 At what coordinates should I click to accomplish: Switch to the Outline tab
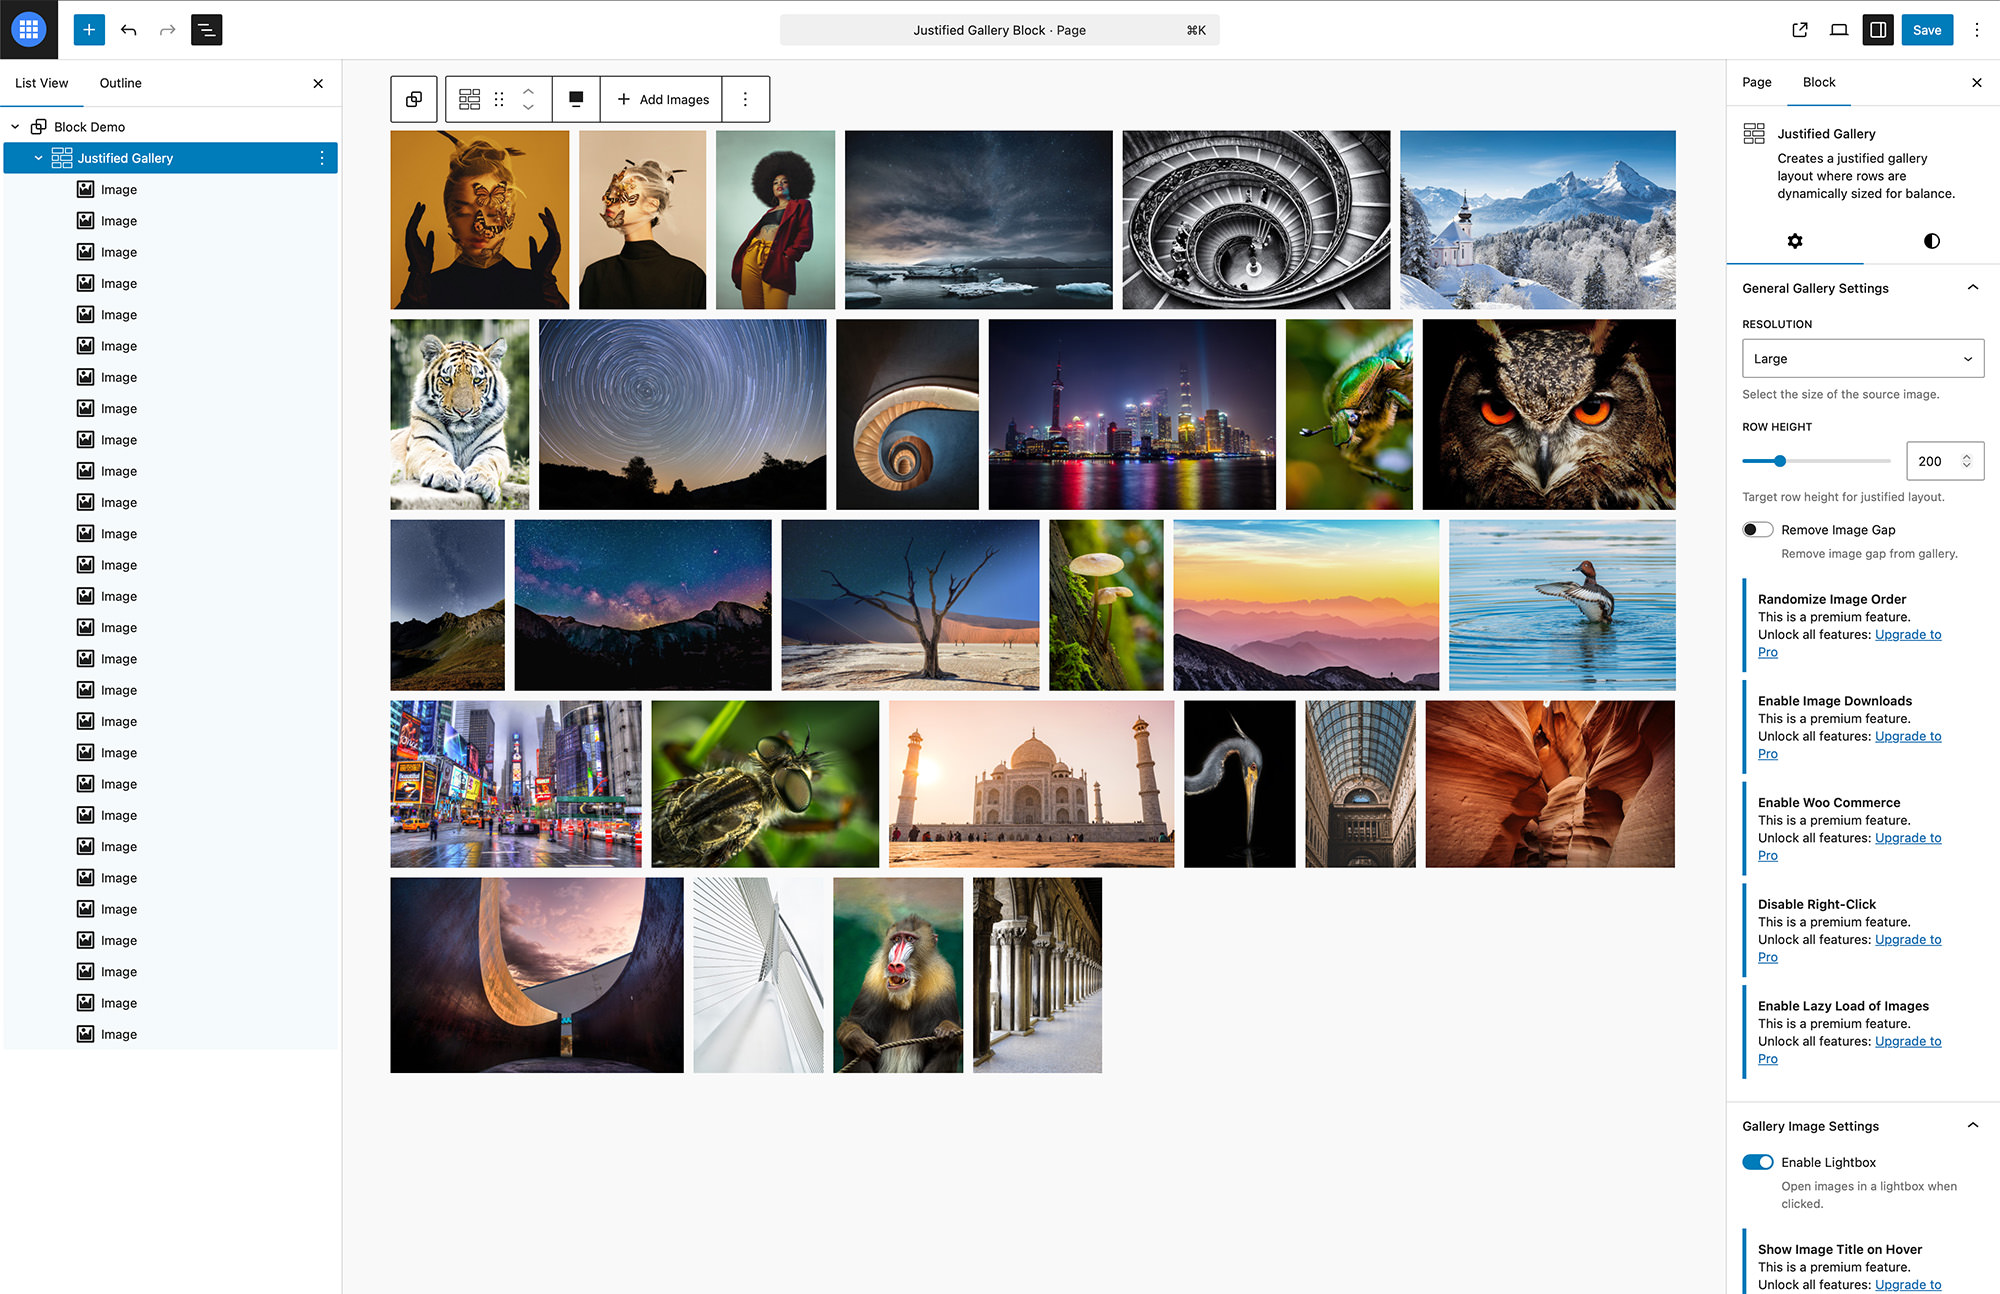click(120, 83)
